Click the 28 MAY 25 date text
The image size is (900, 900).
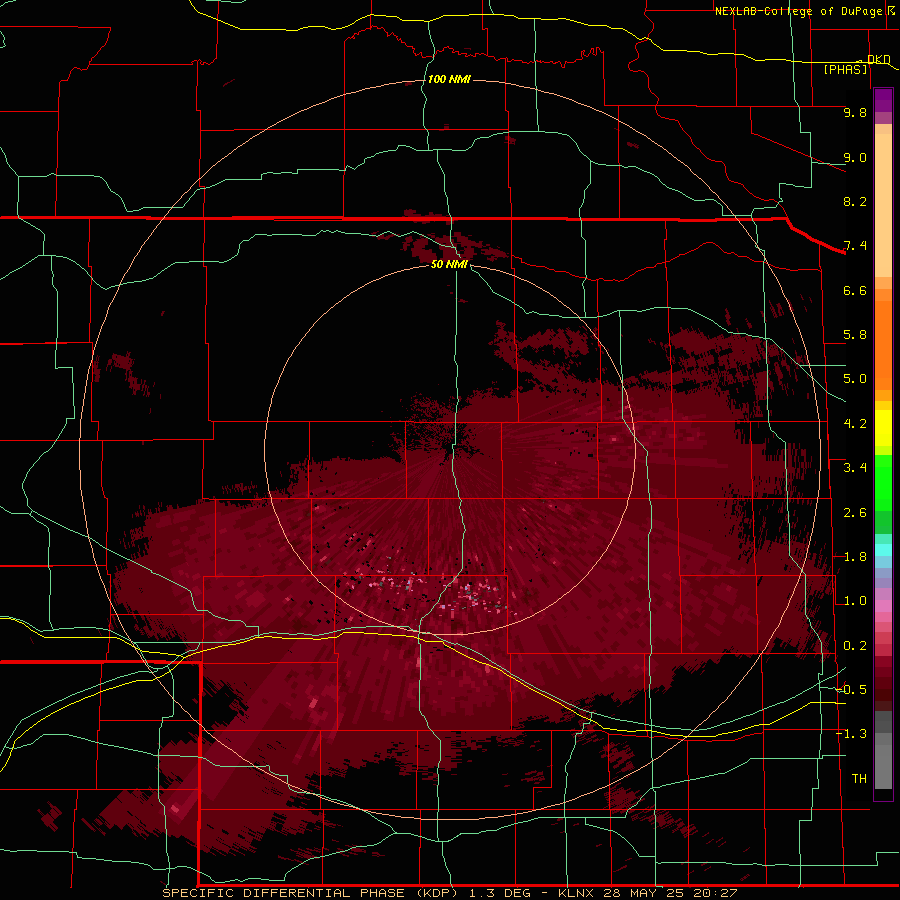point(642,893)
